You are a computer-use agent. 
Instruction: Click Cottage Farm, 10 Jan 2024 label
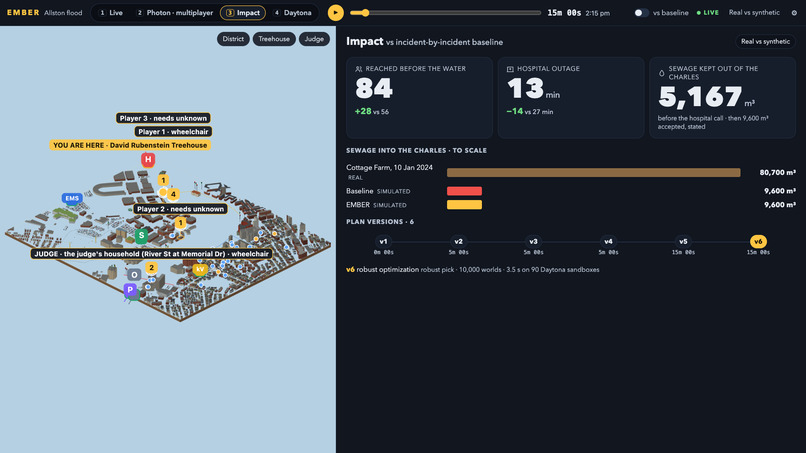tap(389, 168)
